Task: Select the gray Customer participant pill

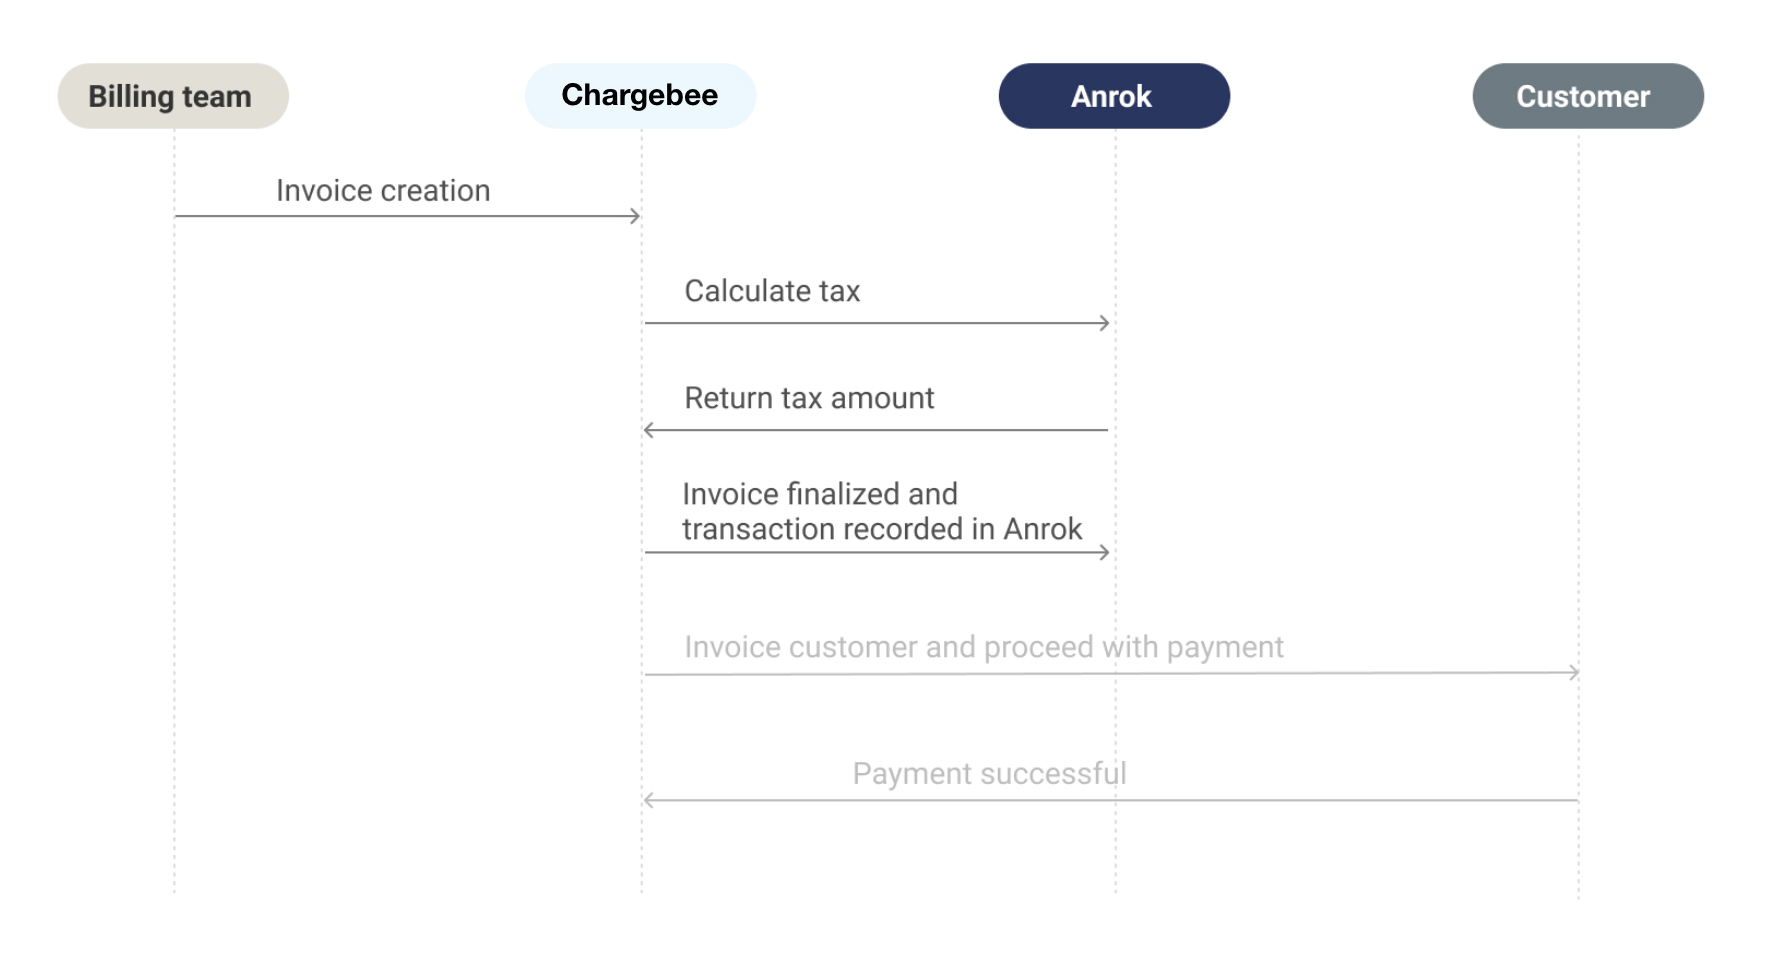Action: 1588,96
